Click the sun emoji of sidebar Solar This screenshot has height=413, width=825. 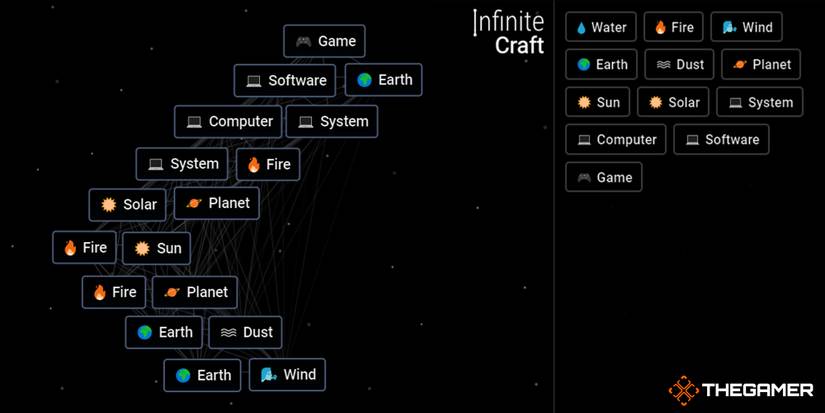(x=656, y=102)
